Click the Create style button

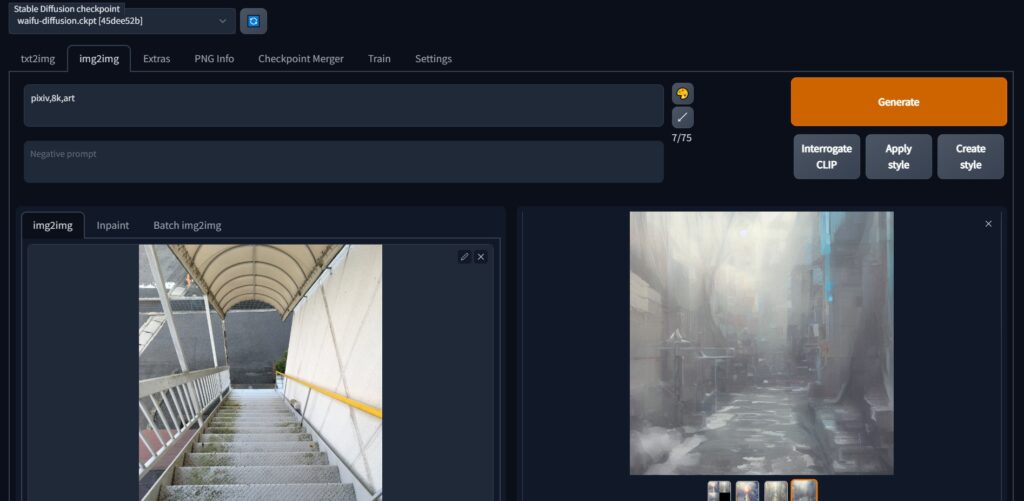click(970, 157)
